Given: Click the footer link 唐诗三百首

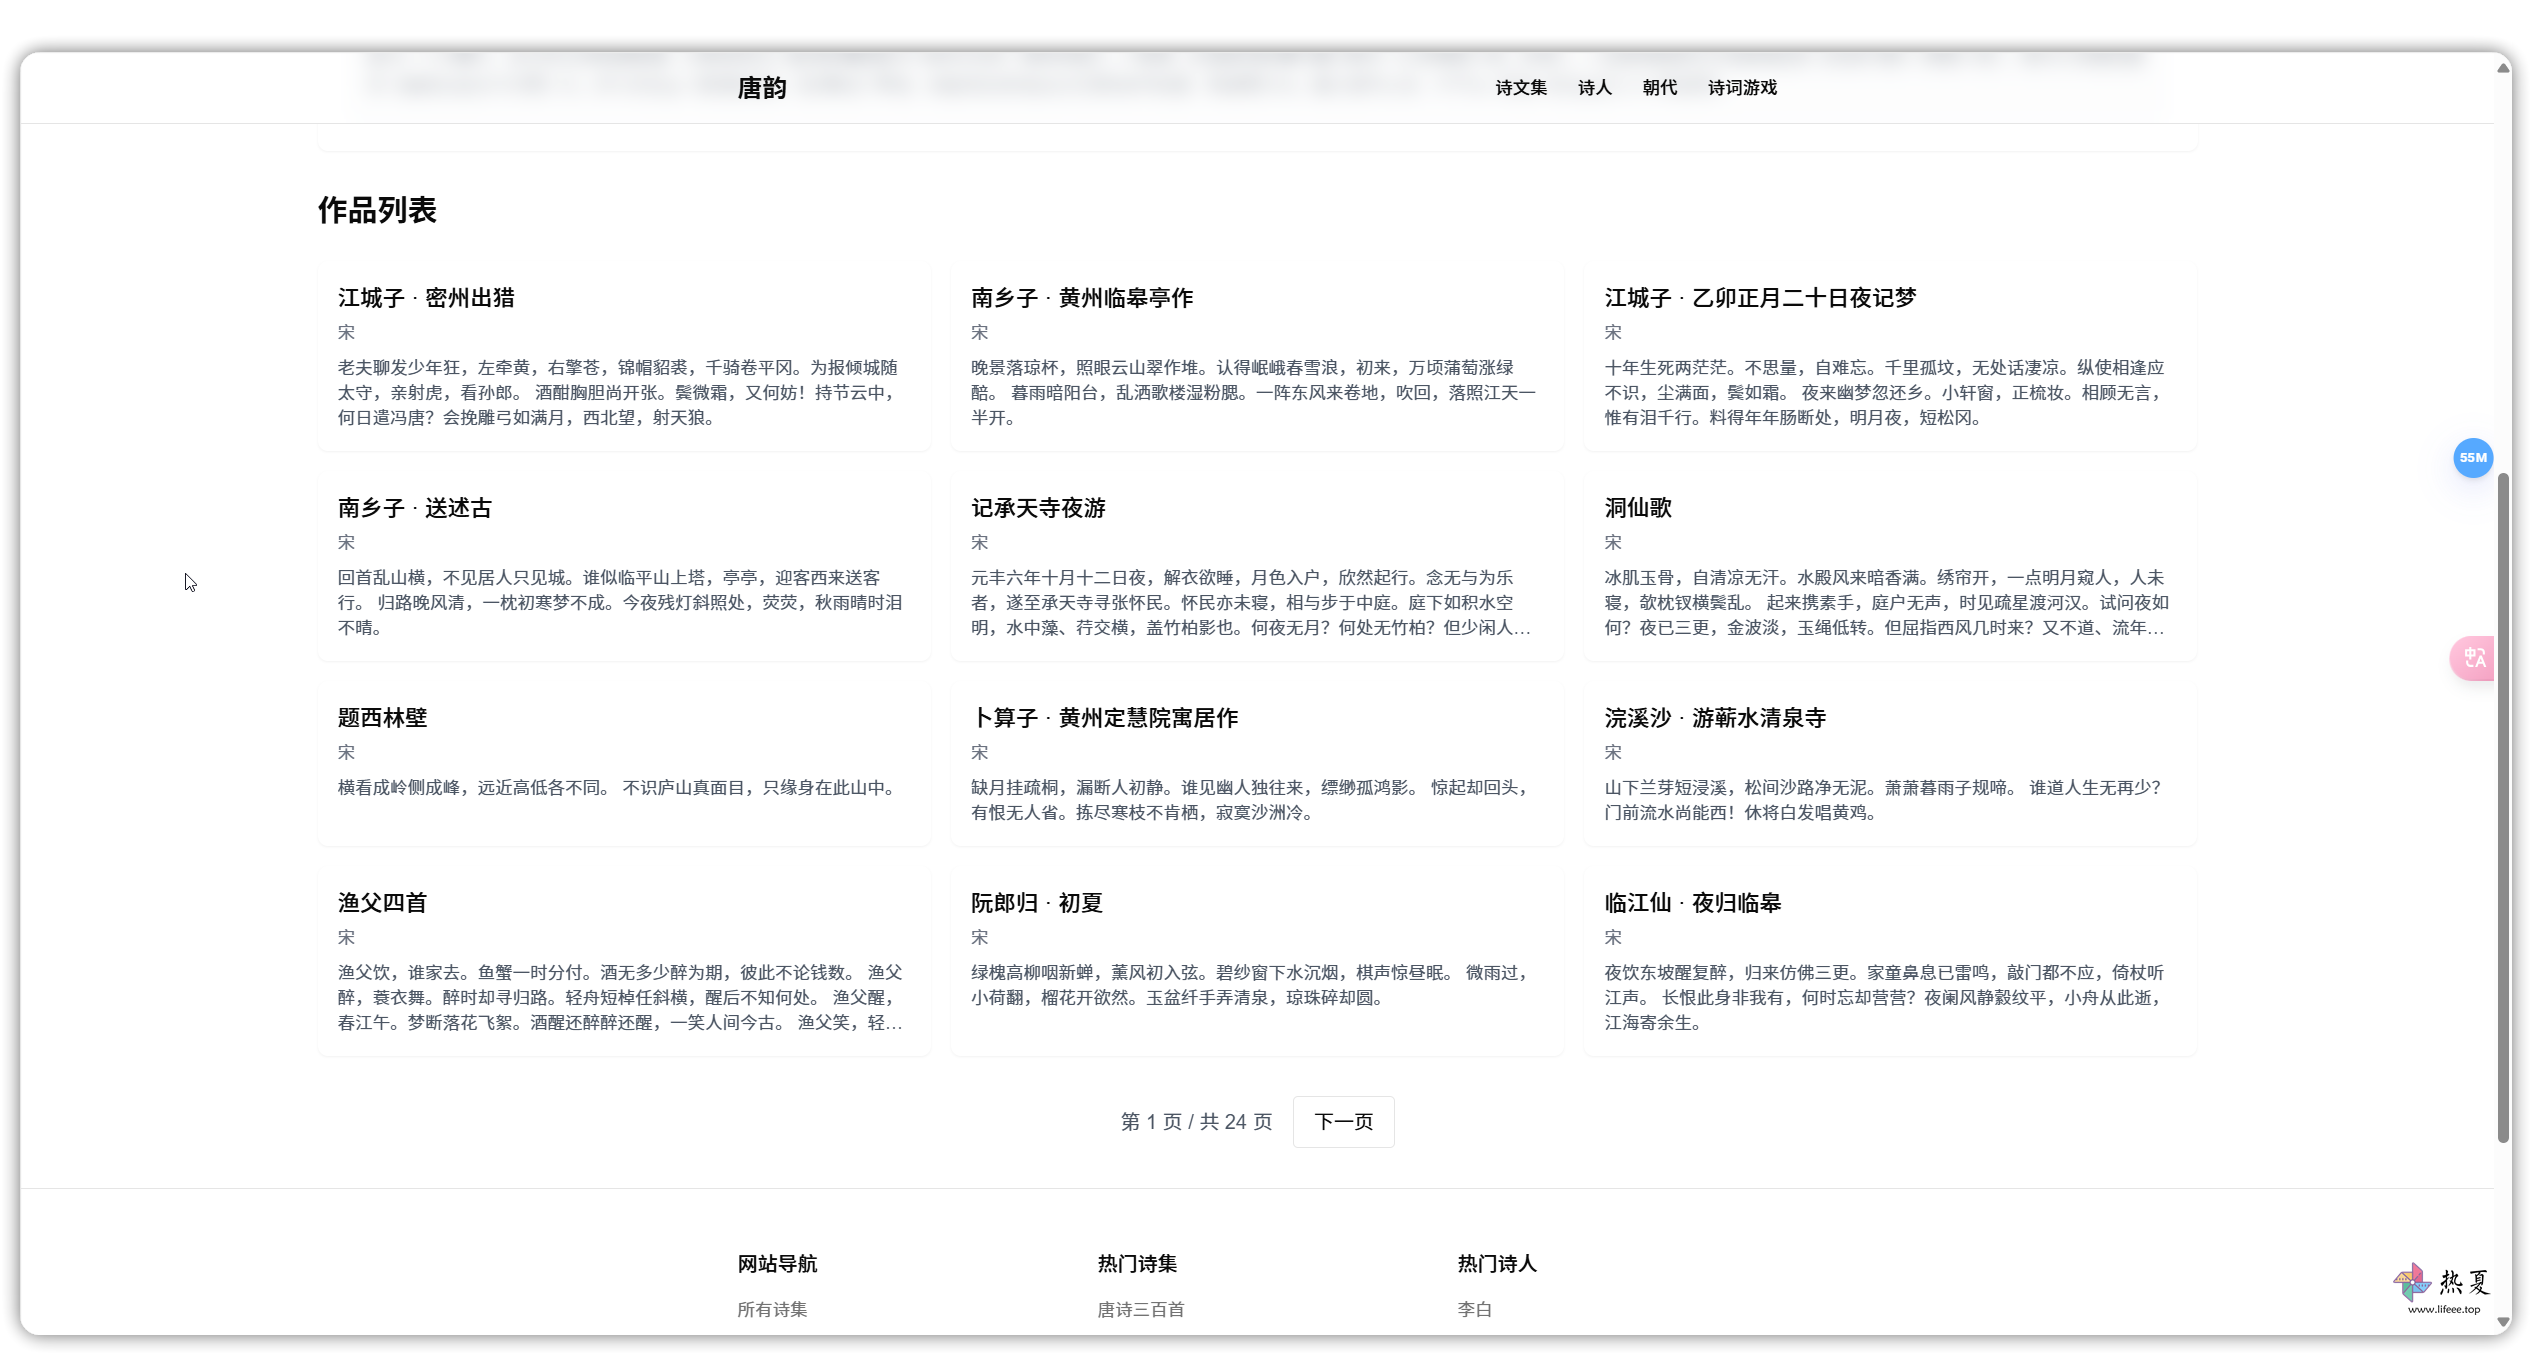Looking at the screenshot, I should pyautogui.click(x=1140, y=1309).
